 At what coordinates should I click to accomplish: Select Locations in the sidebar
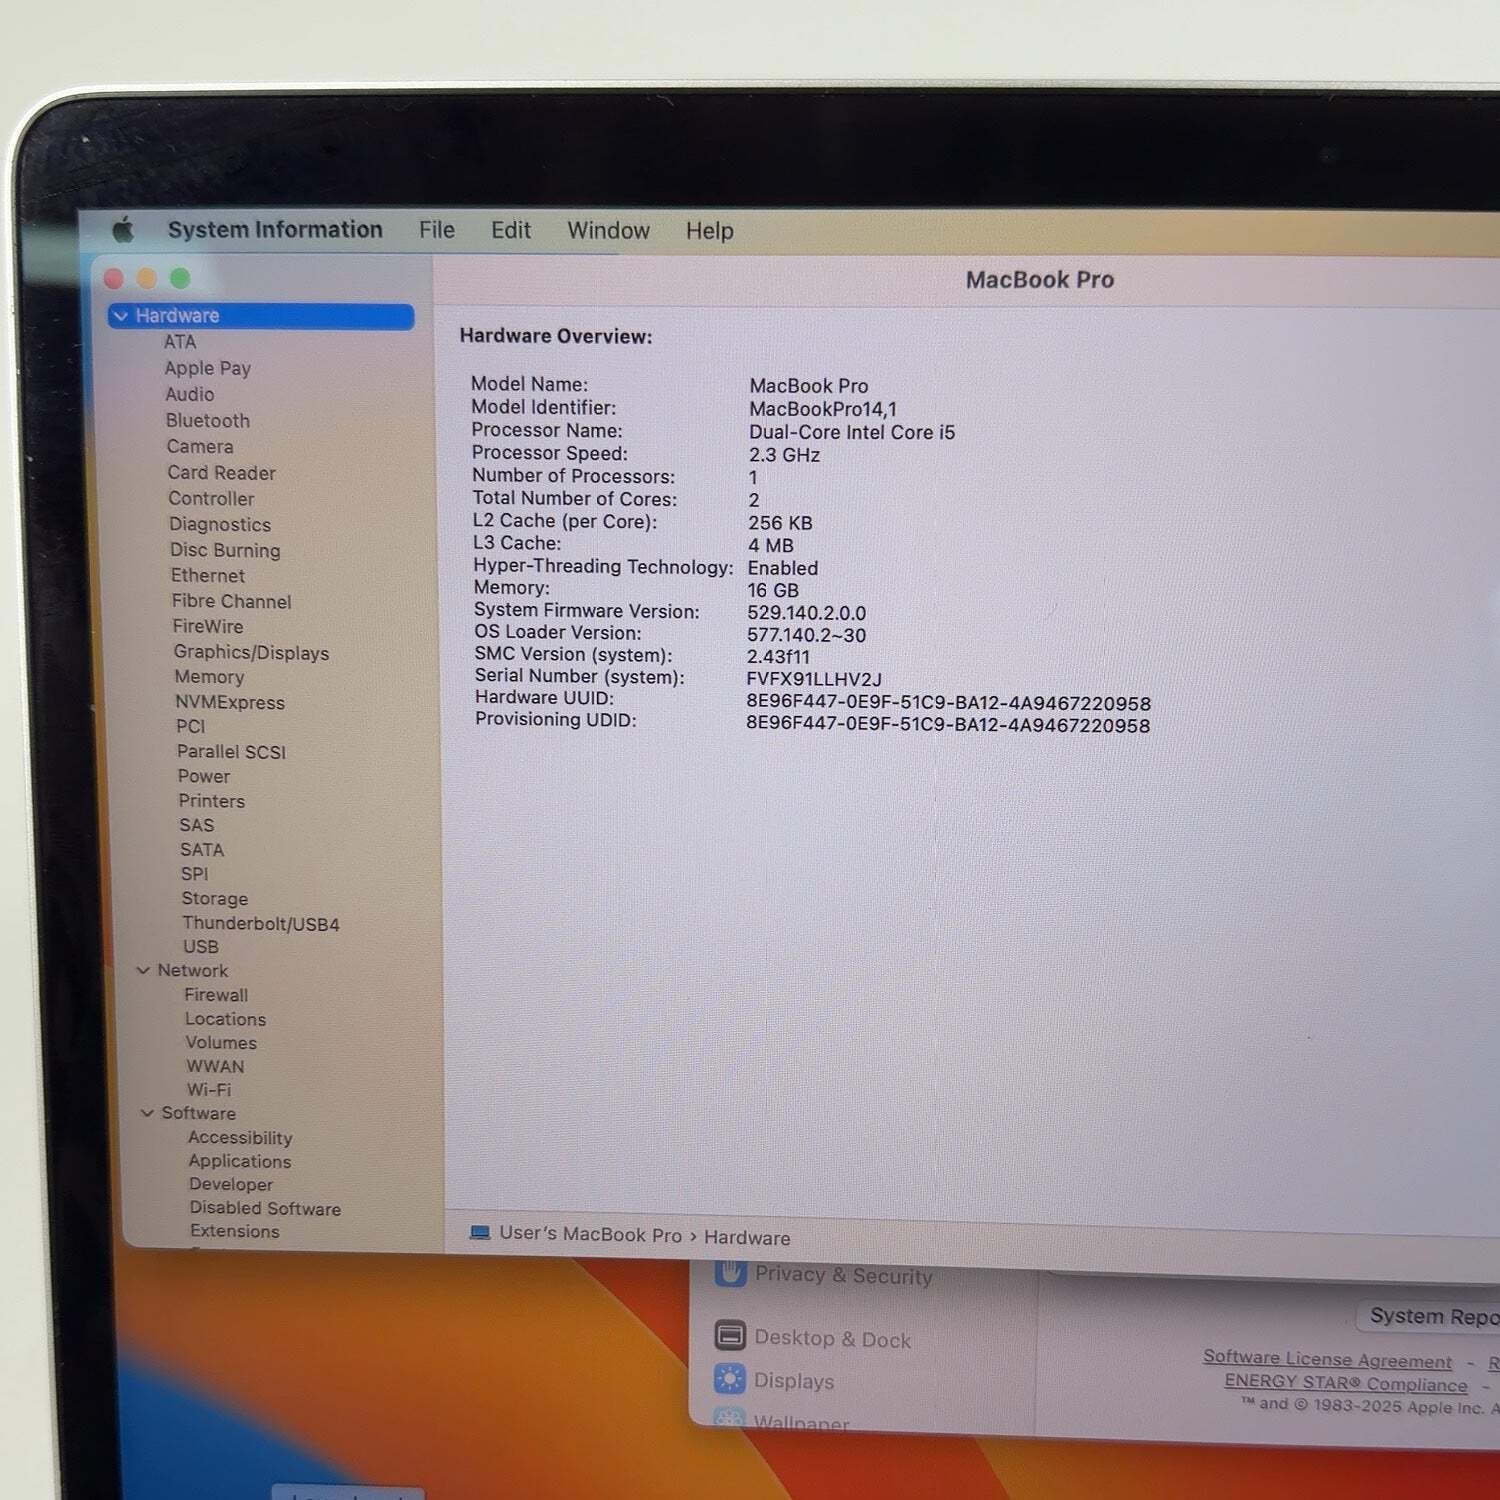(x=225, y=1019)
